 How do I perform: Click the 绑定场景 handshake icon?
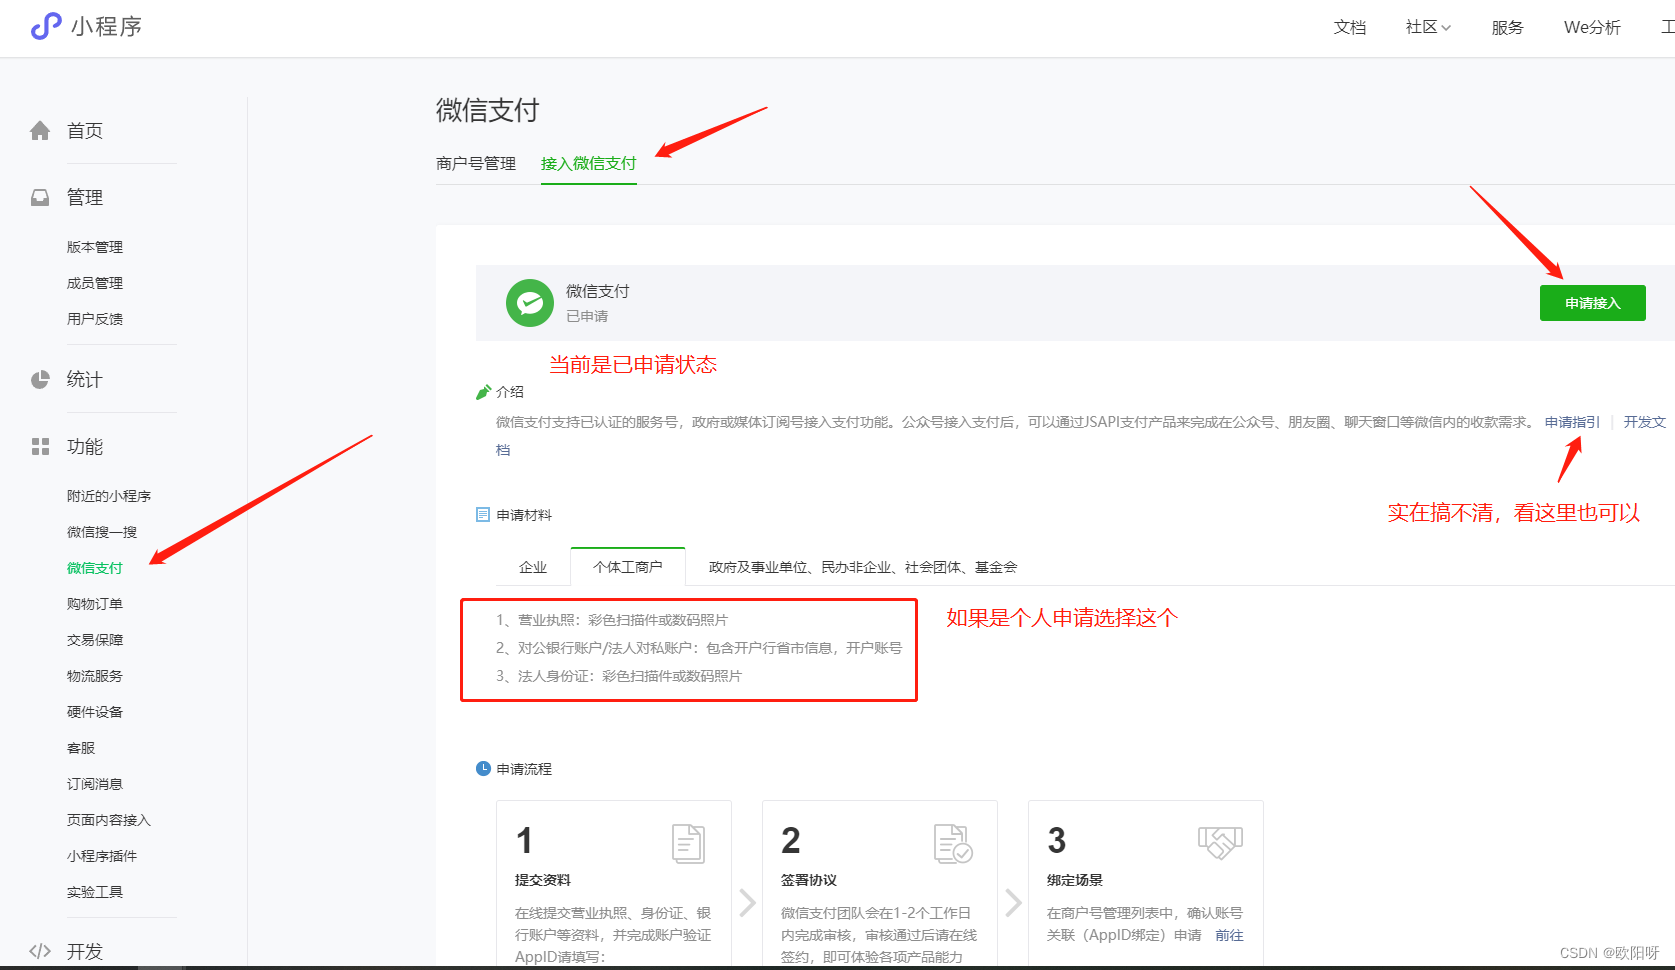pyautogui.click(x=1220, y=843)
